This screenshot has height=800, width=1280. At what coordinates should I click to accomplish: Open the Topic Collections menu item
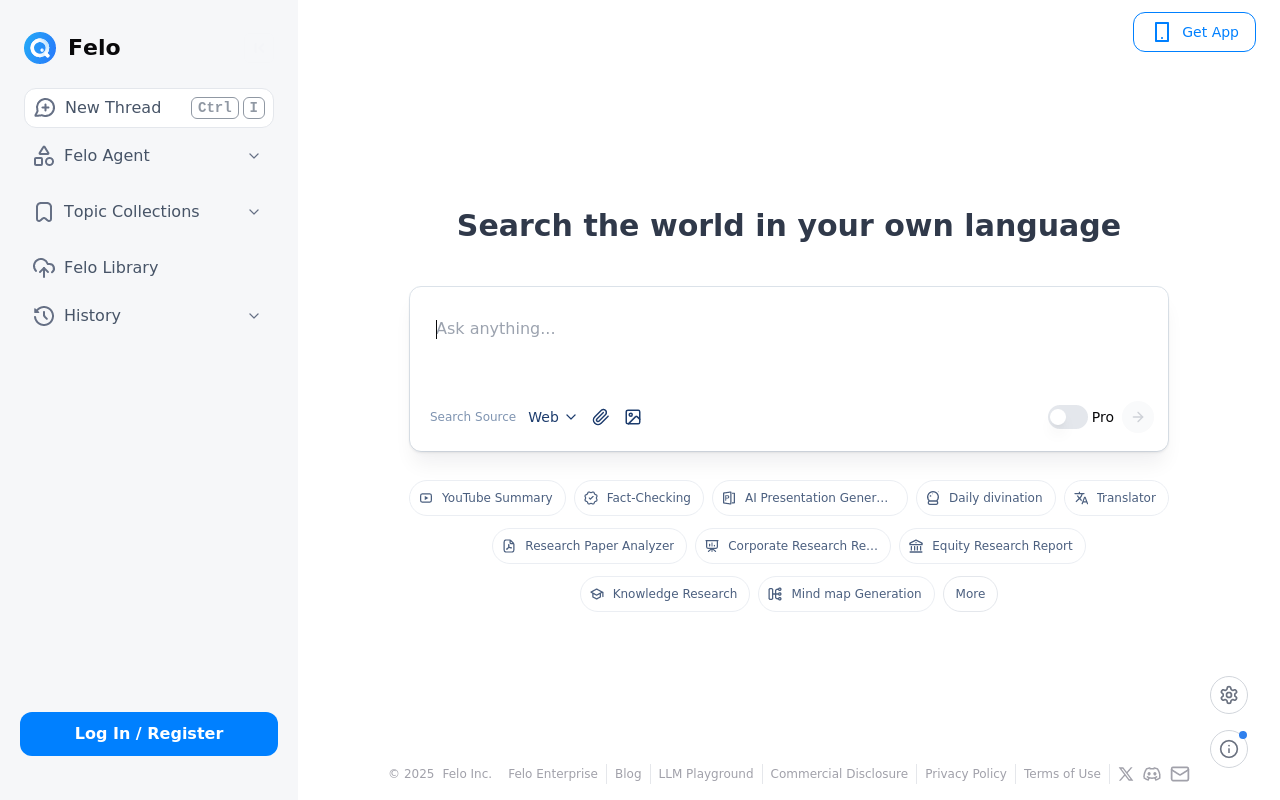[x=149, y=212]
